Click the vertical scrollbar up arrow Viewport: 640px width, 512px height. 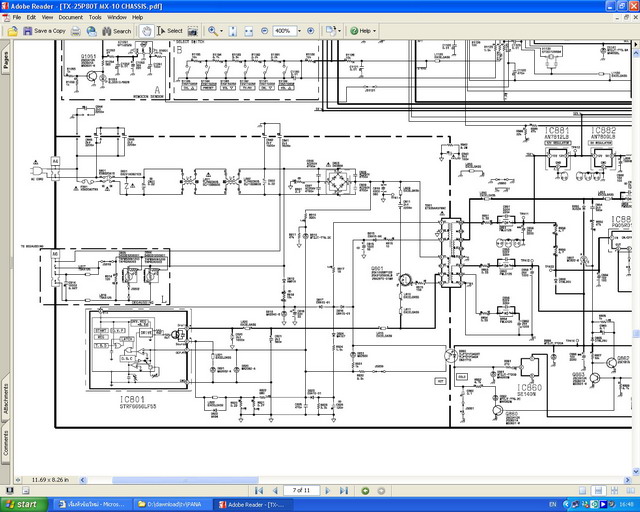(x=636, y=53)
